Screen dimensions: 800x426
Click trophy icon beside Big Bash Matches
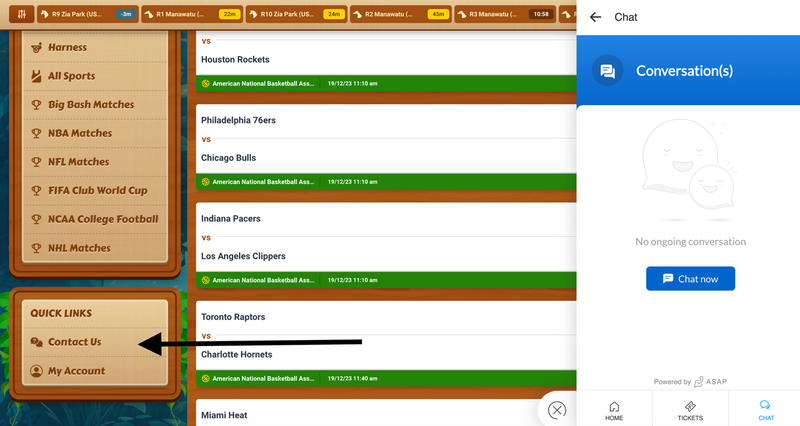click(x=36, y=105)
